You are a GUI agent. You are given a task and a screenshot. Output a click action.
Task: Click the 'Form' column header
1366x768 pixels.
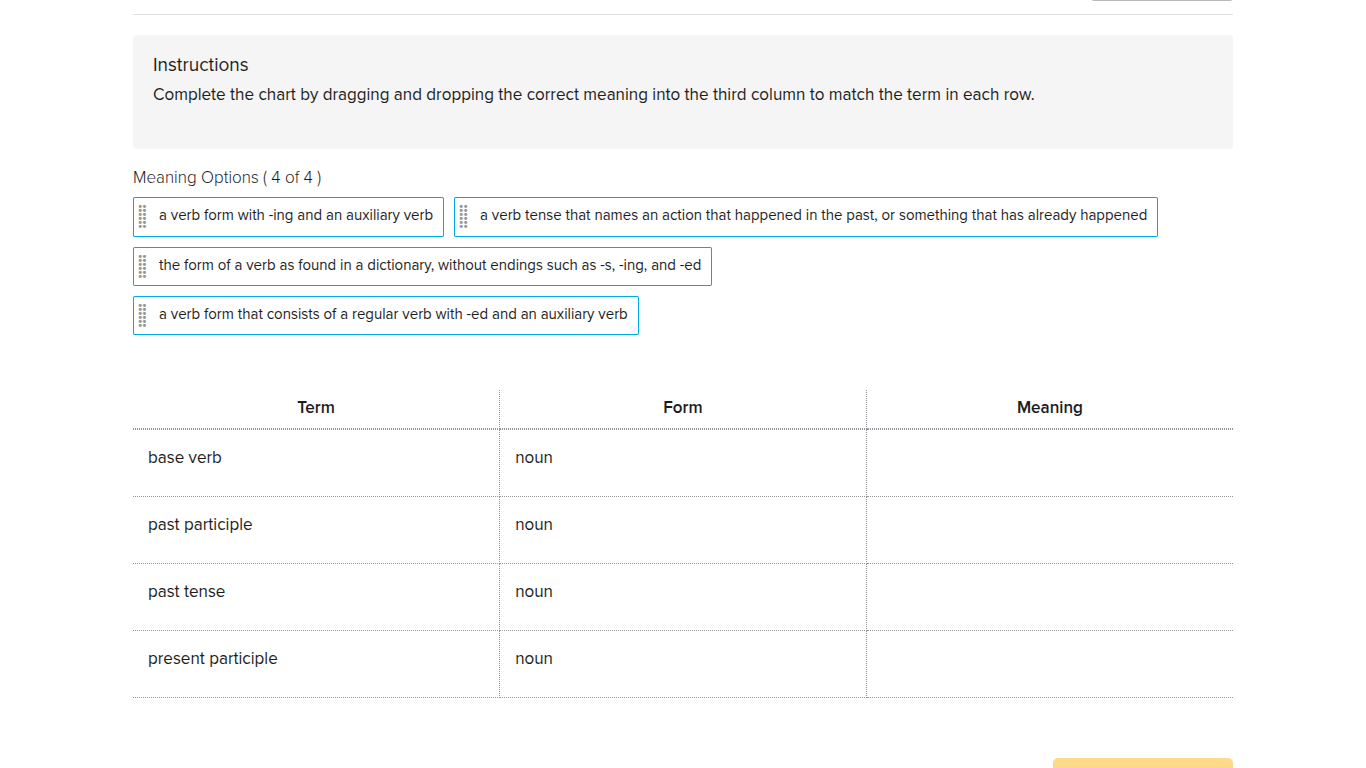point(682,407)
